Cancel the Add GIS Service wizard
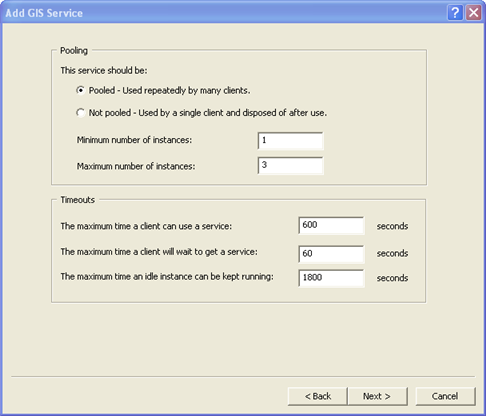The height and width of the screenshot is (416, 486). [x=445, y=396]
